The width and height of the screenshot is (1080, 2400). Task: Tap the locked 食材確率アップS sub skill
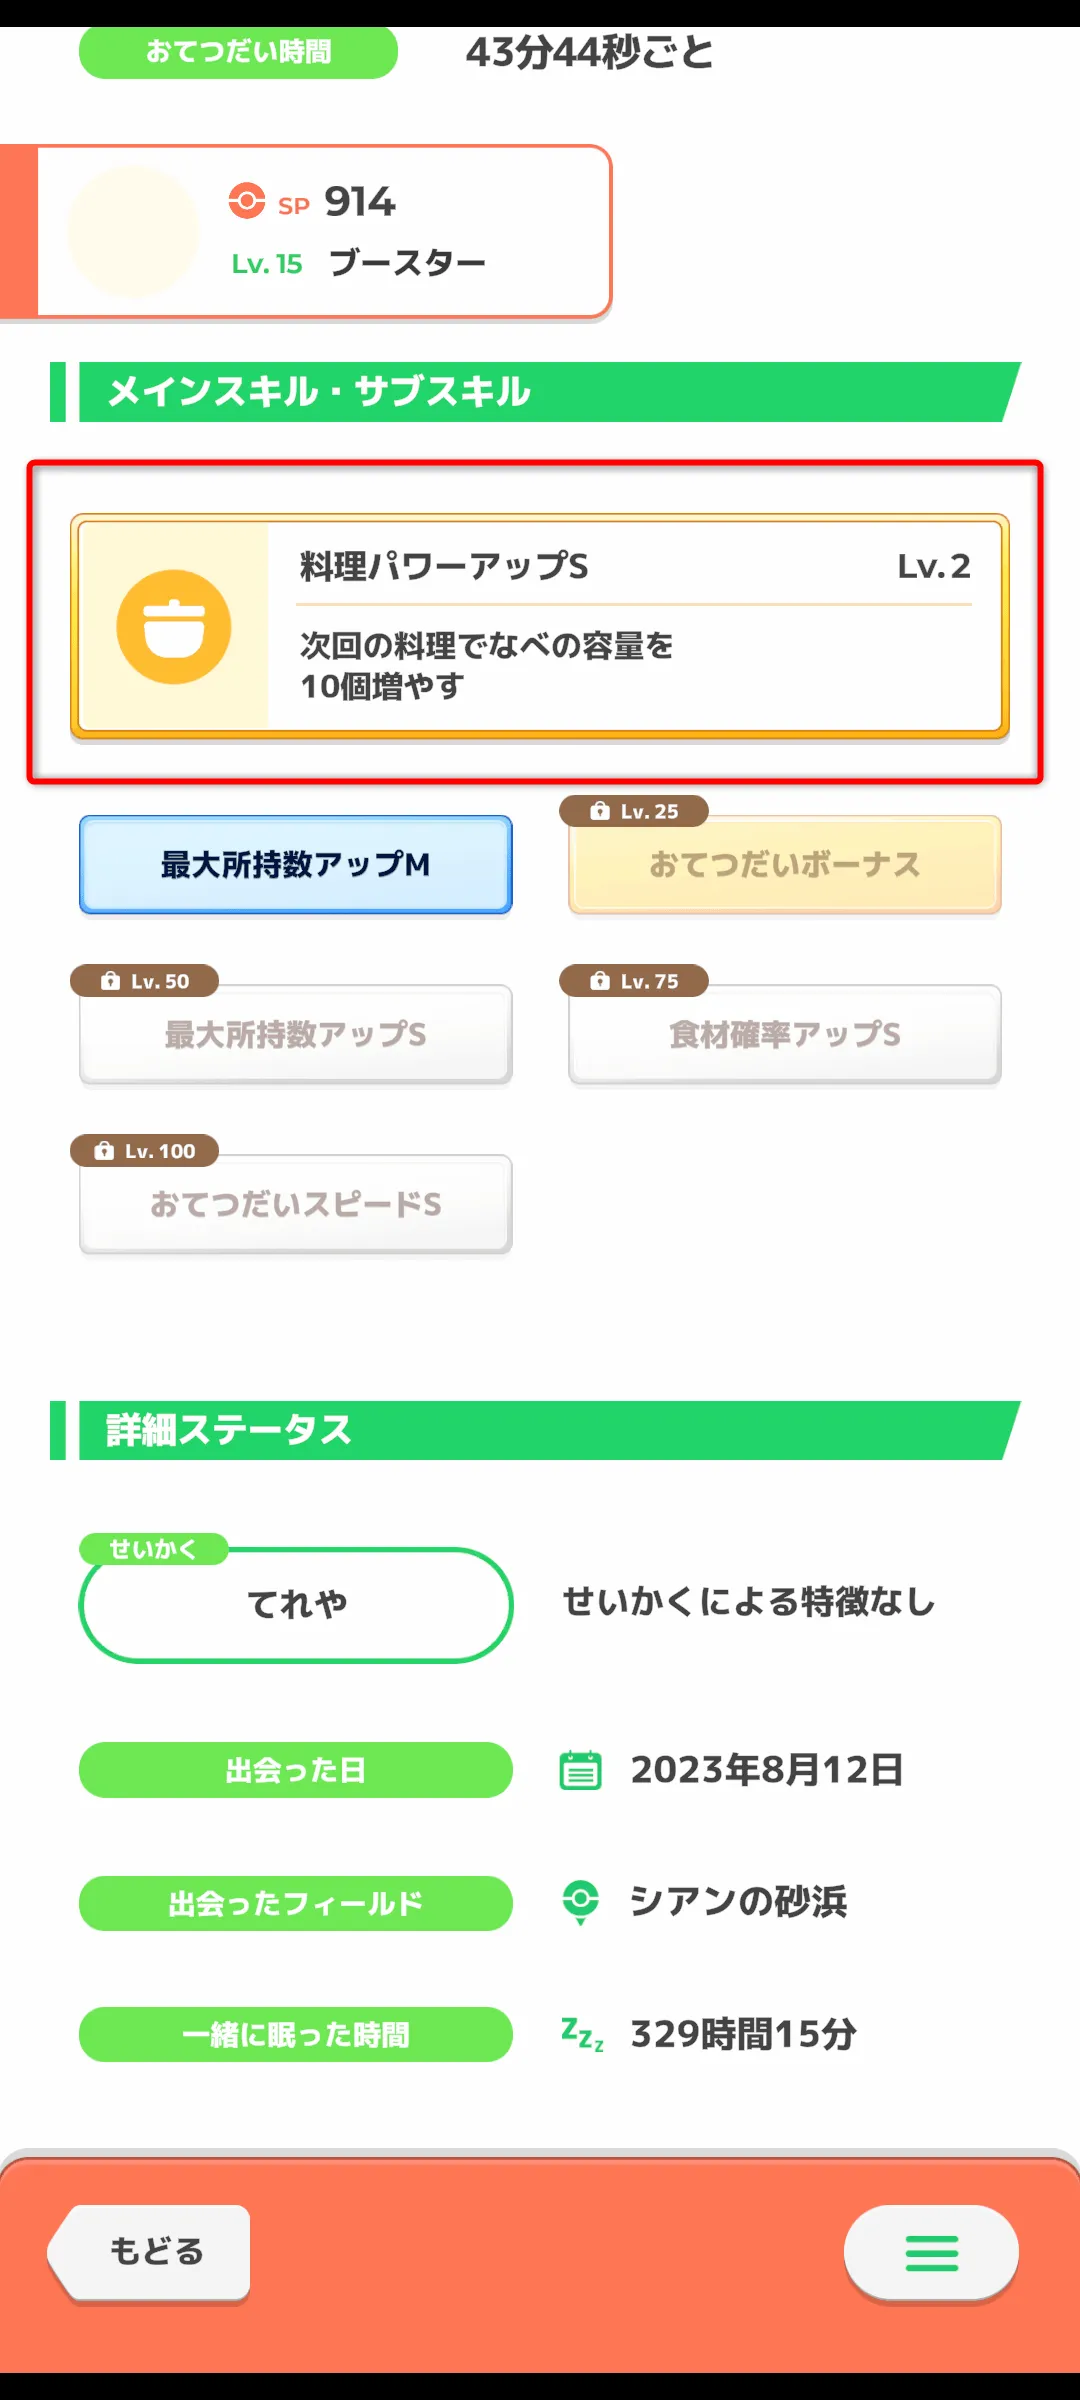pyautogui.click(x=785, y=1035)
